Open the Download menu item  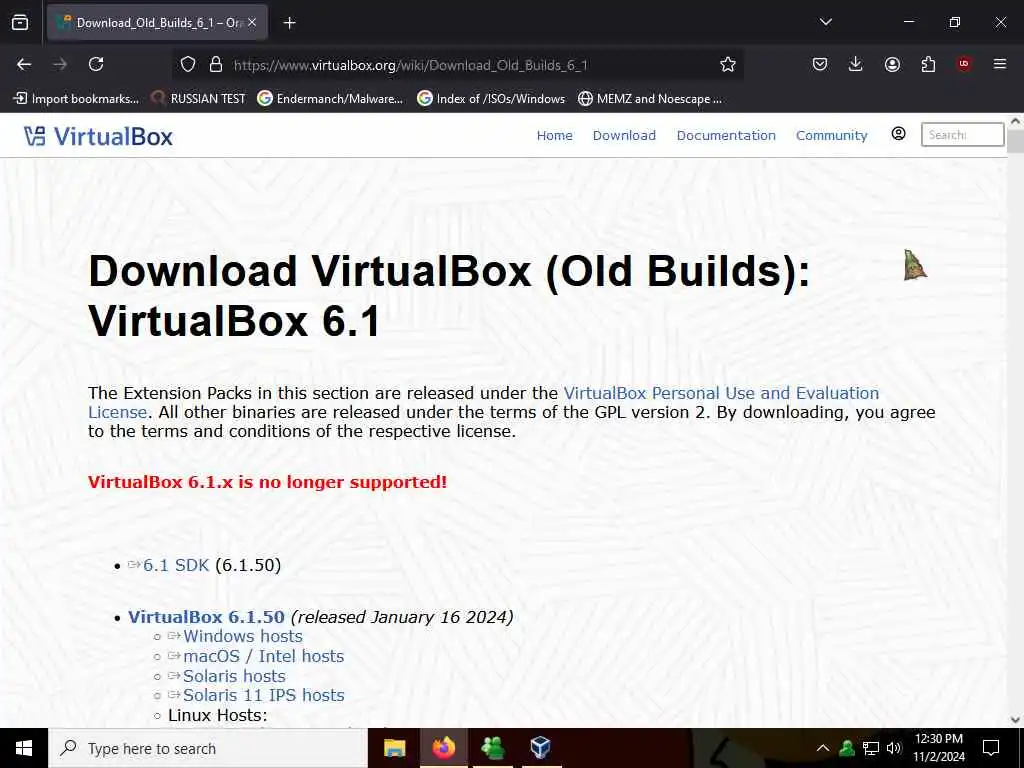point(624,135)
